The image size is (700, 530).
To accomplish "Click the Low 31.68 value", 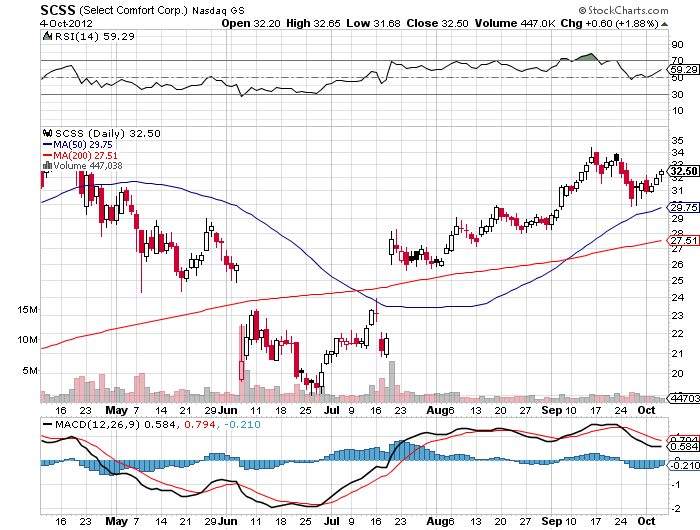I will [x=373, y=23].
